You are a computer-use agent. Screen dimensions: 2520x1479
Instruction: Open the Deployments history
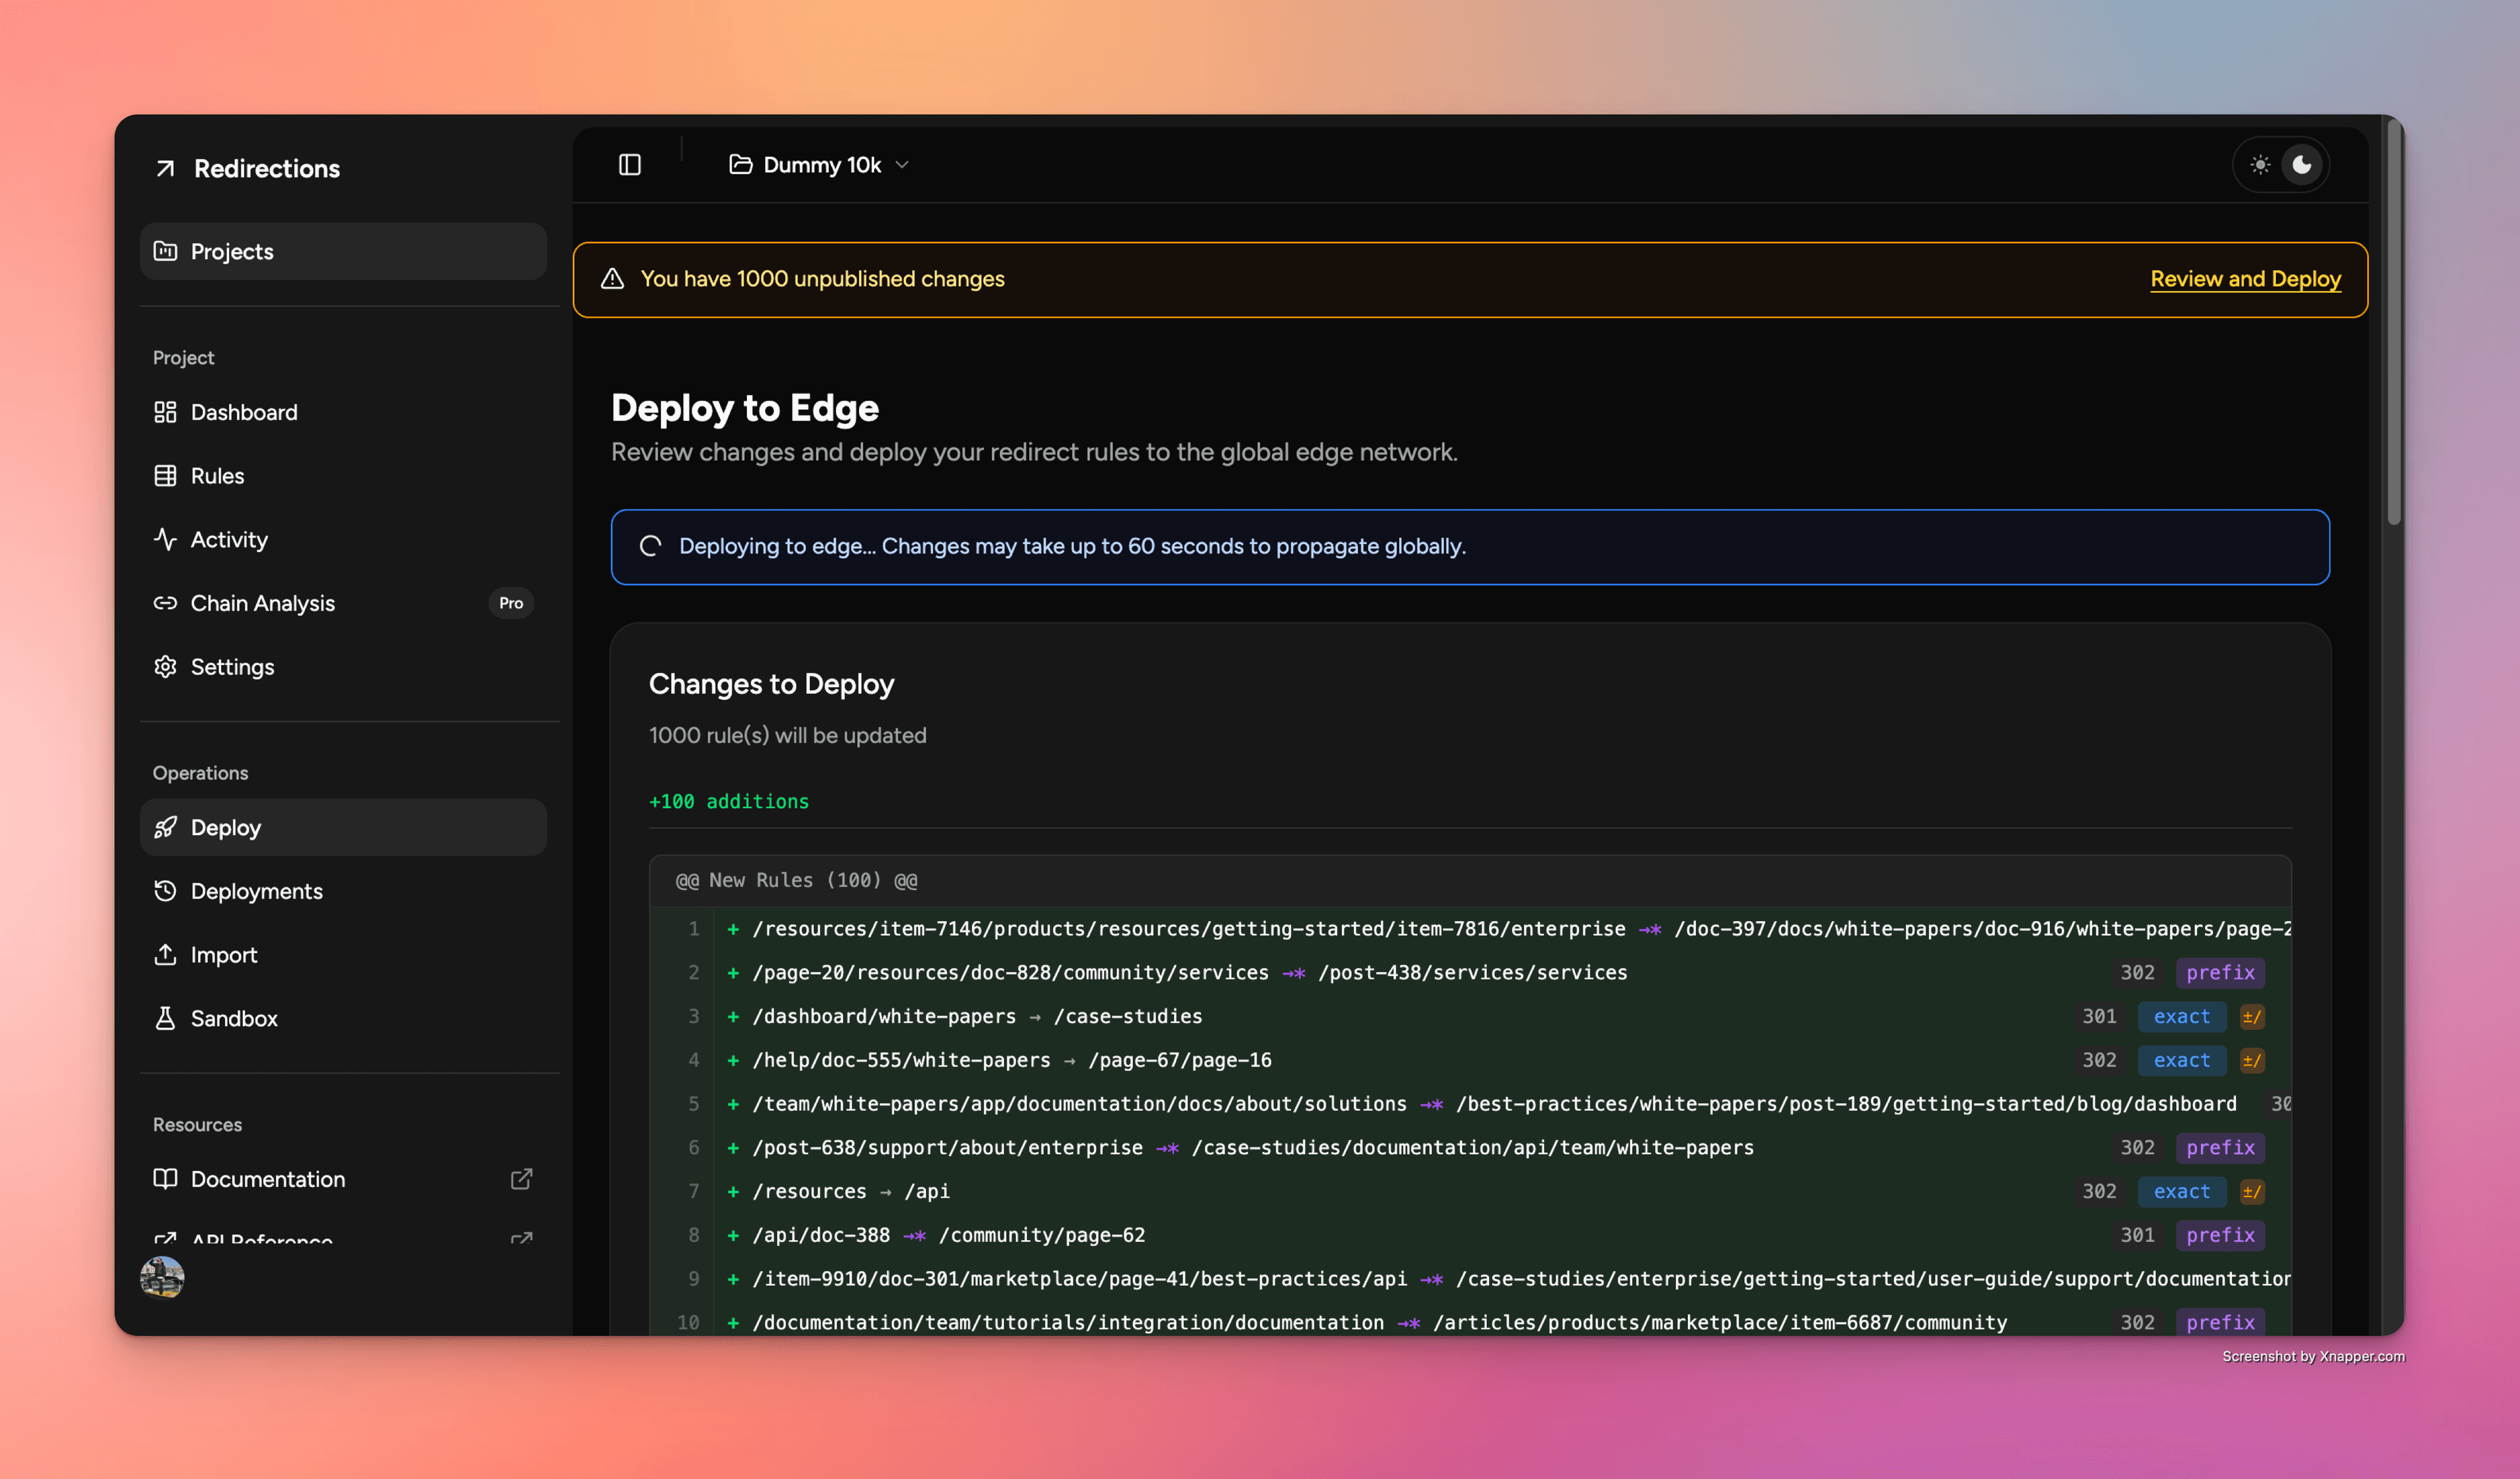256,890
